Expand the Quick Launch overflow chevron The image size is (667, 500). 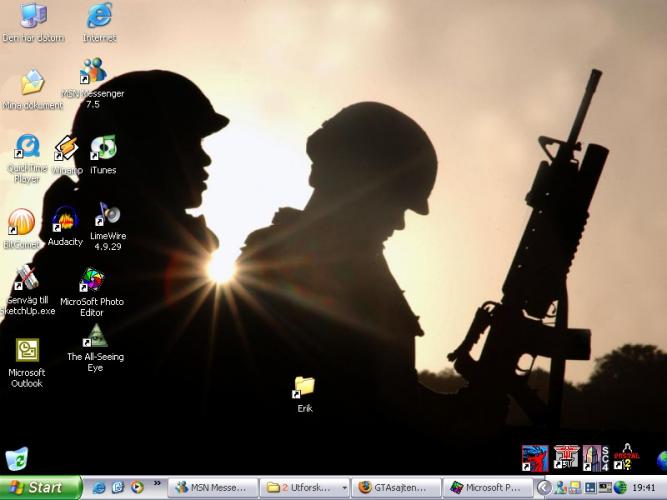click(x=157, y=485)
